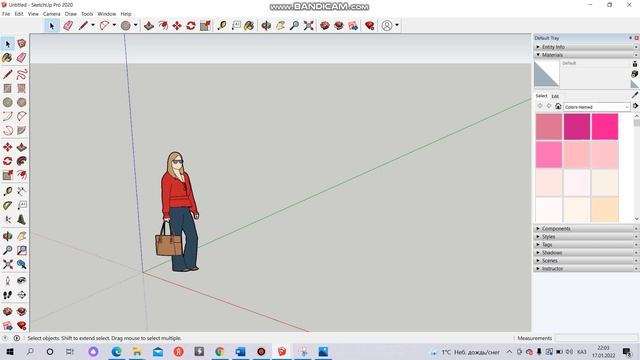
Task: Open the Windows Start menu
Action: (10, 351)
